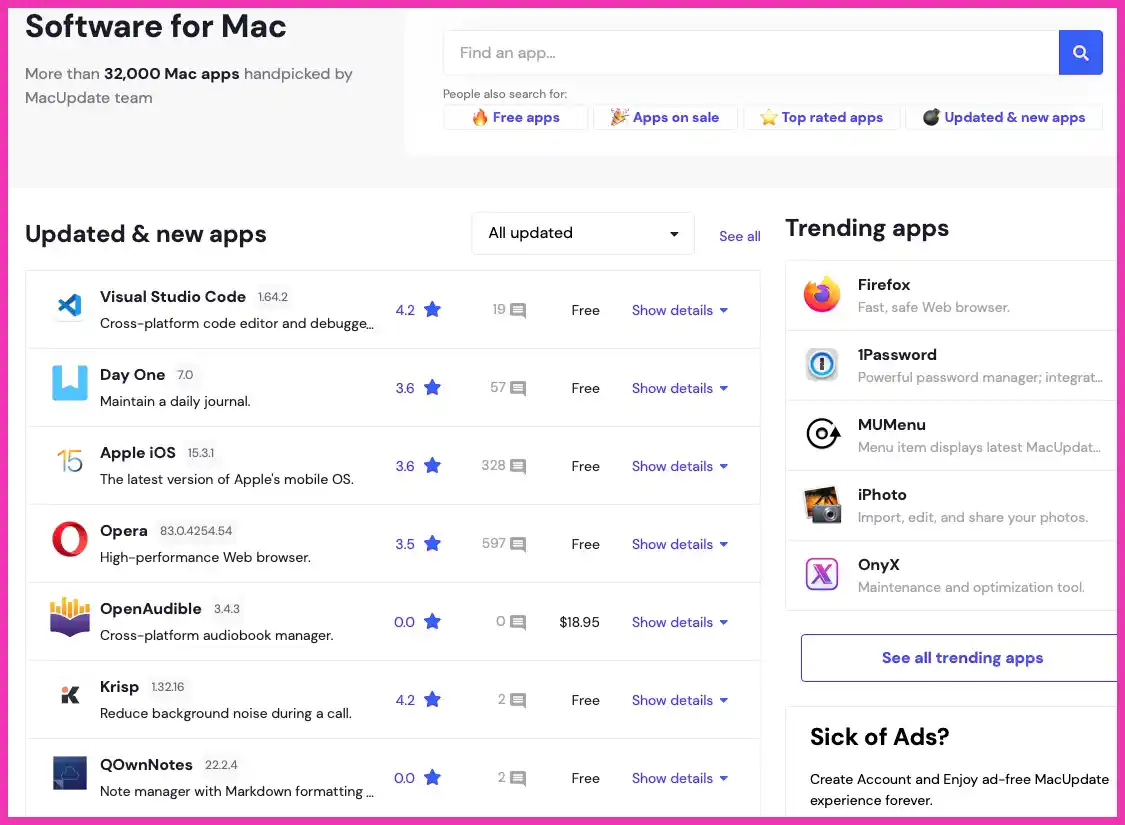Open the Firefox trending app title
Image resolution: width=1125 pixels, height=825 pixels.
884,285
